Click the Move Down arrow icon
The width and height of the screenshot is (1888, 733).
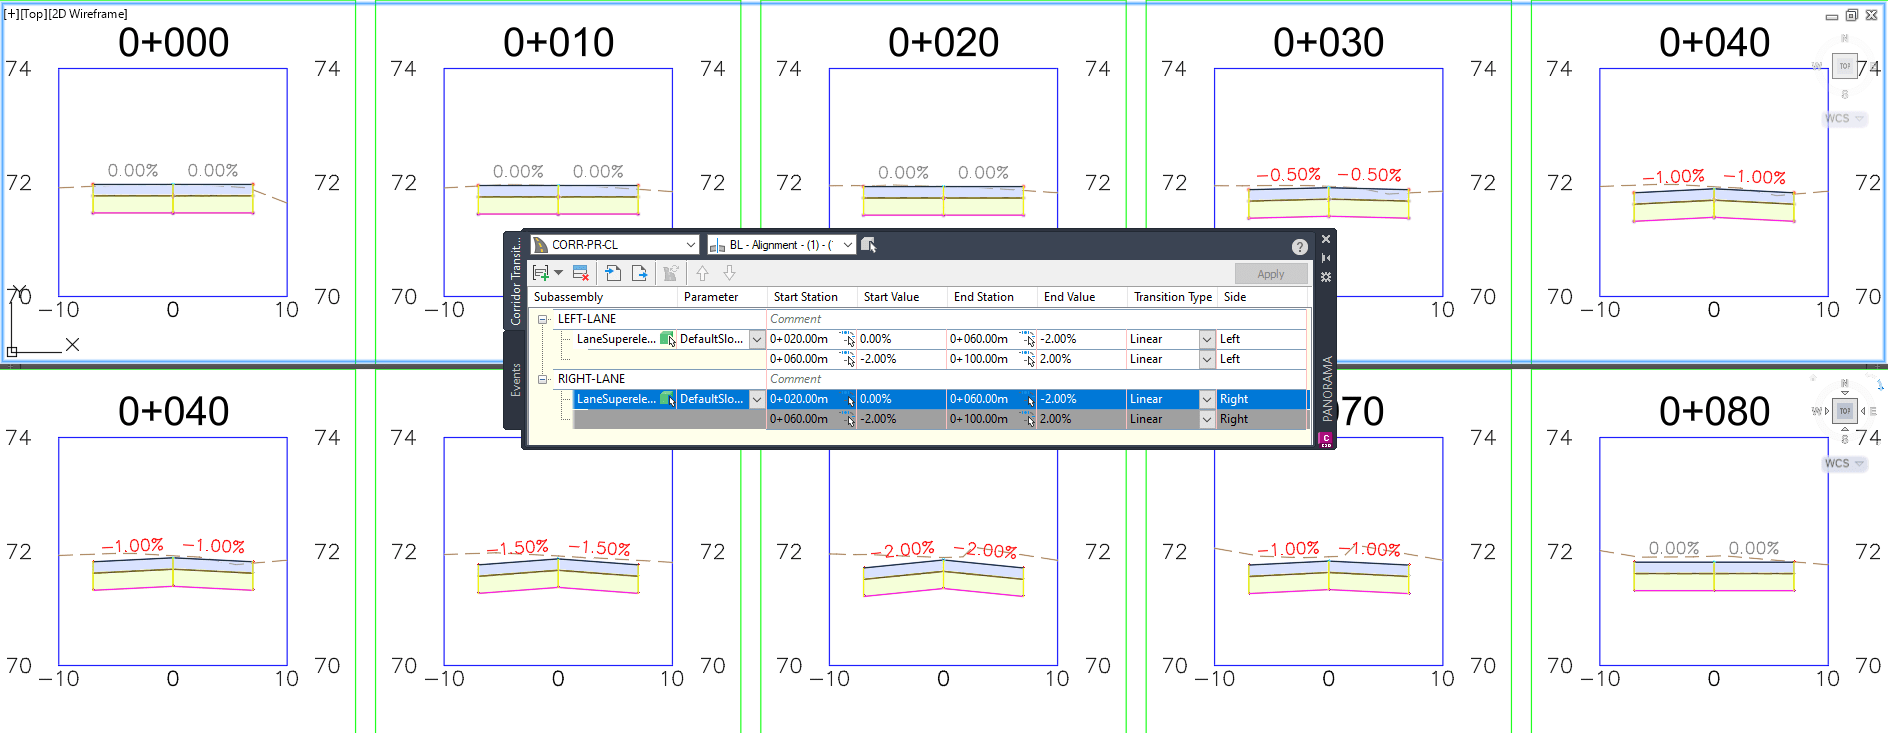pos(729,273)
